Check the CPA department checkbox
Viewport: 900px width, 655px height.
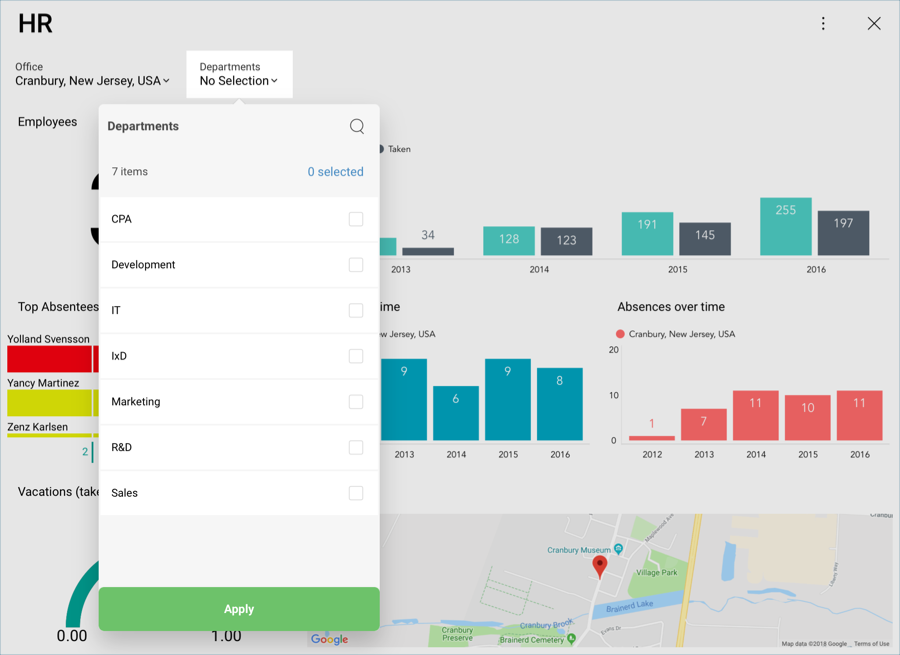[356, 219]
